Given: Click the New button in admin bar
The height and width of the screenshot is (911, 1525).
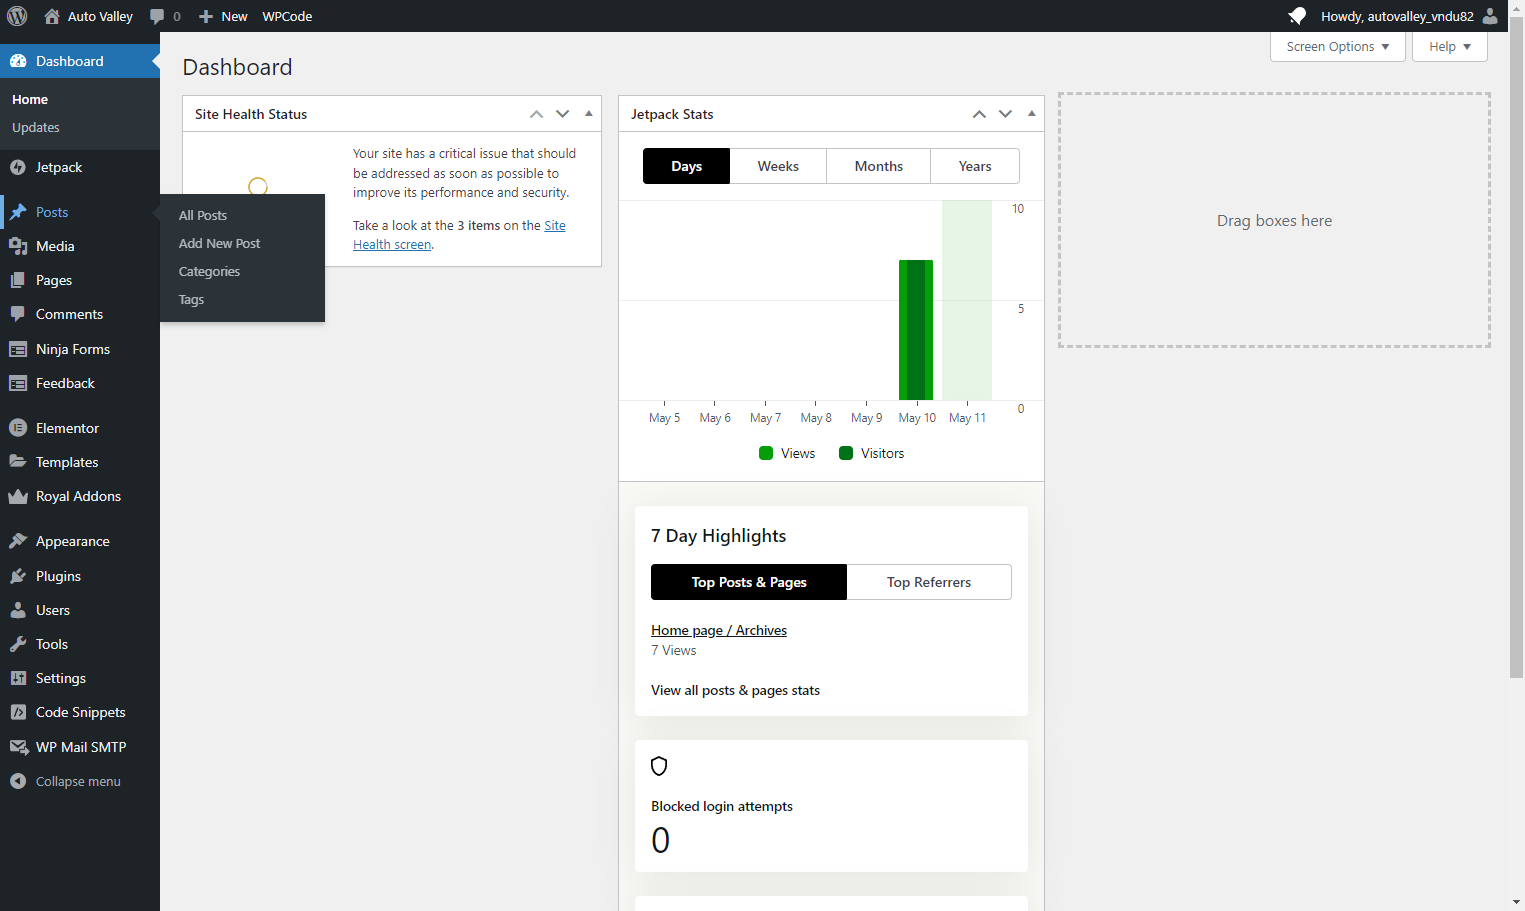Looking at the screenshot, I should (223, 16).
